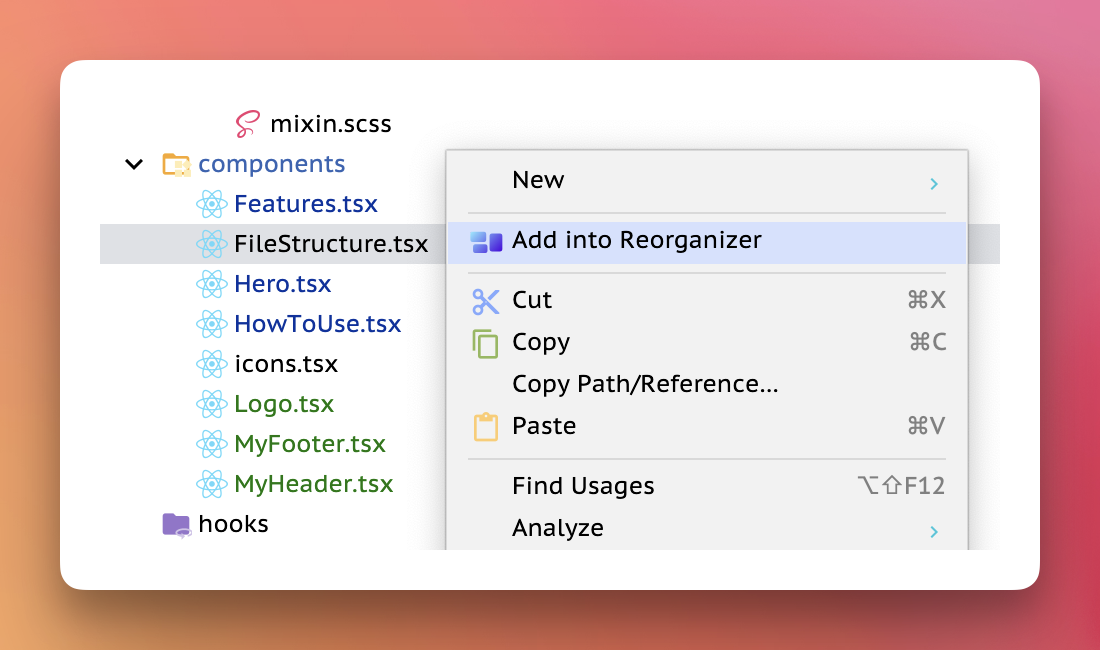Viewport: 1100px width, 650px height.
Task: Select Add into Reorganizer
Action: 637,240
